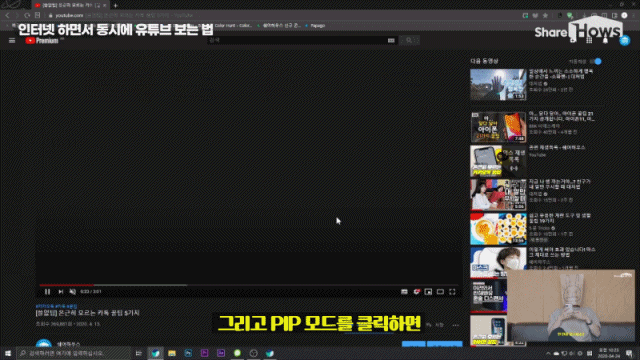Reload the browser page

coord(27,15)
